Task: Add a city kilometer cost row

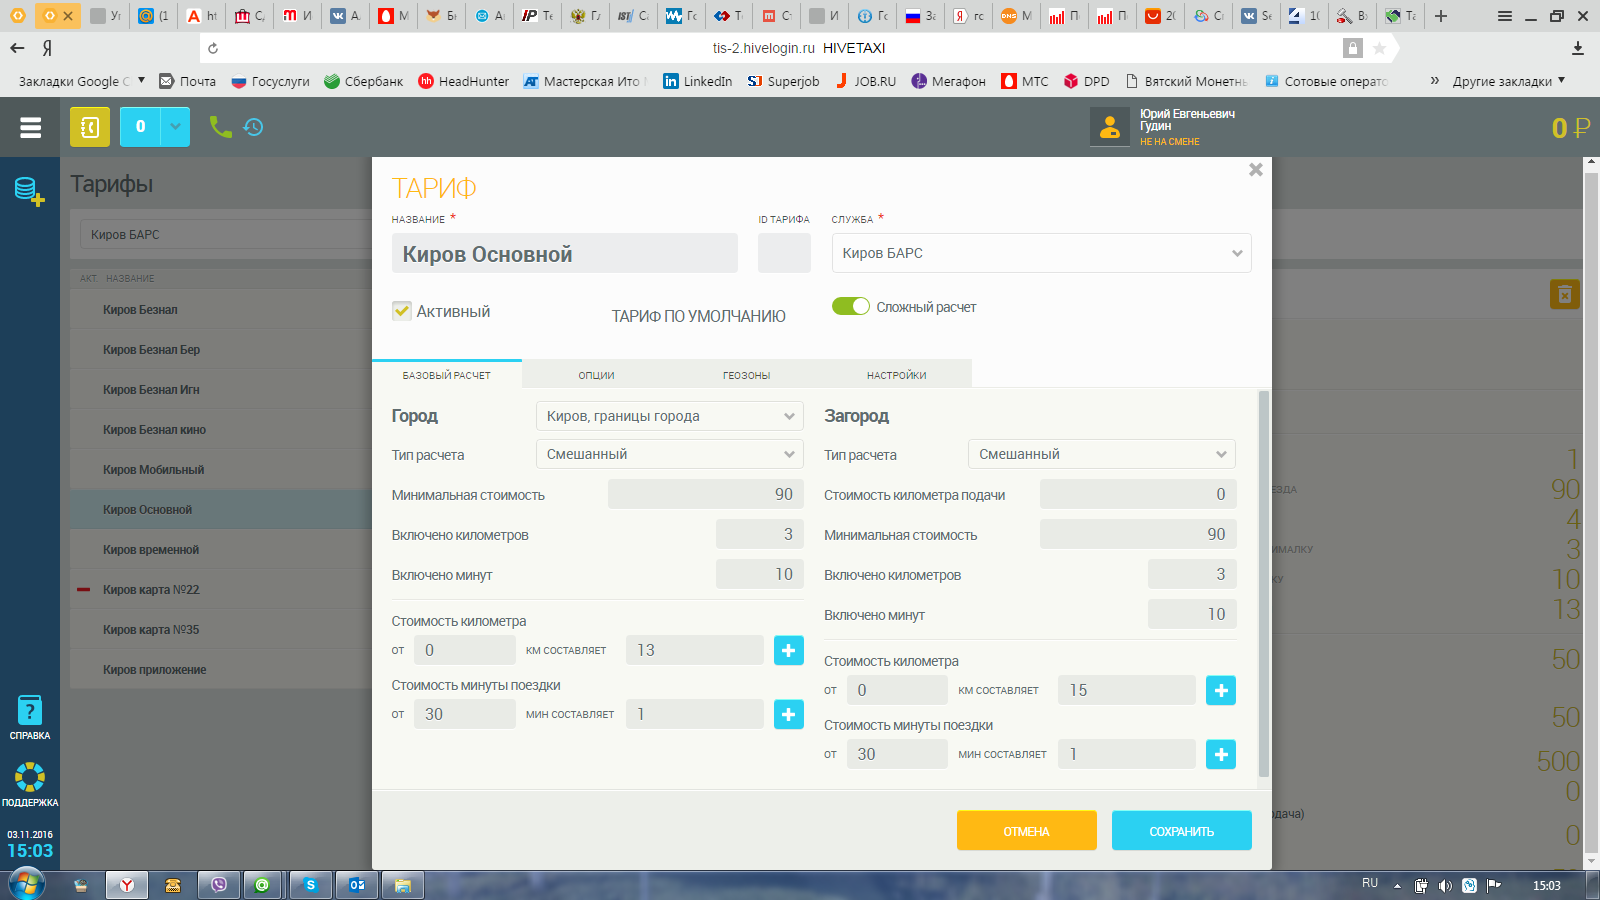Action: (788, 650)
